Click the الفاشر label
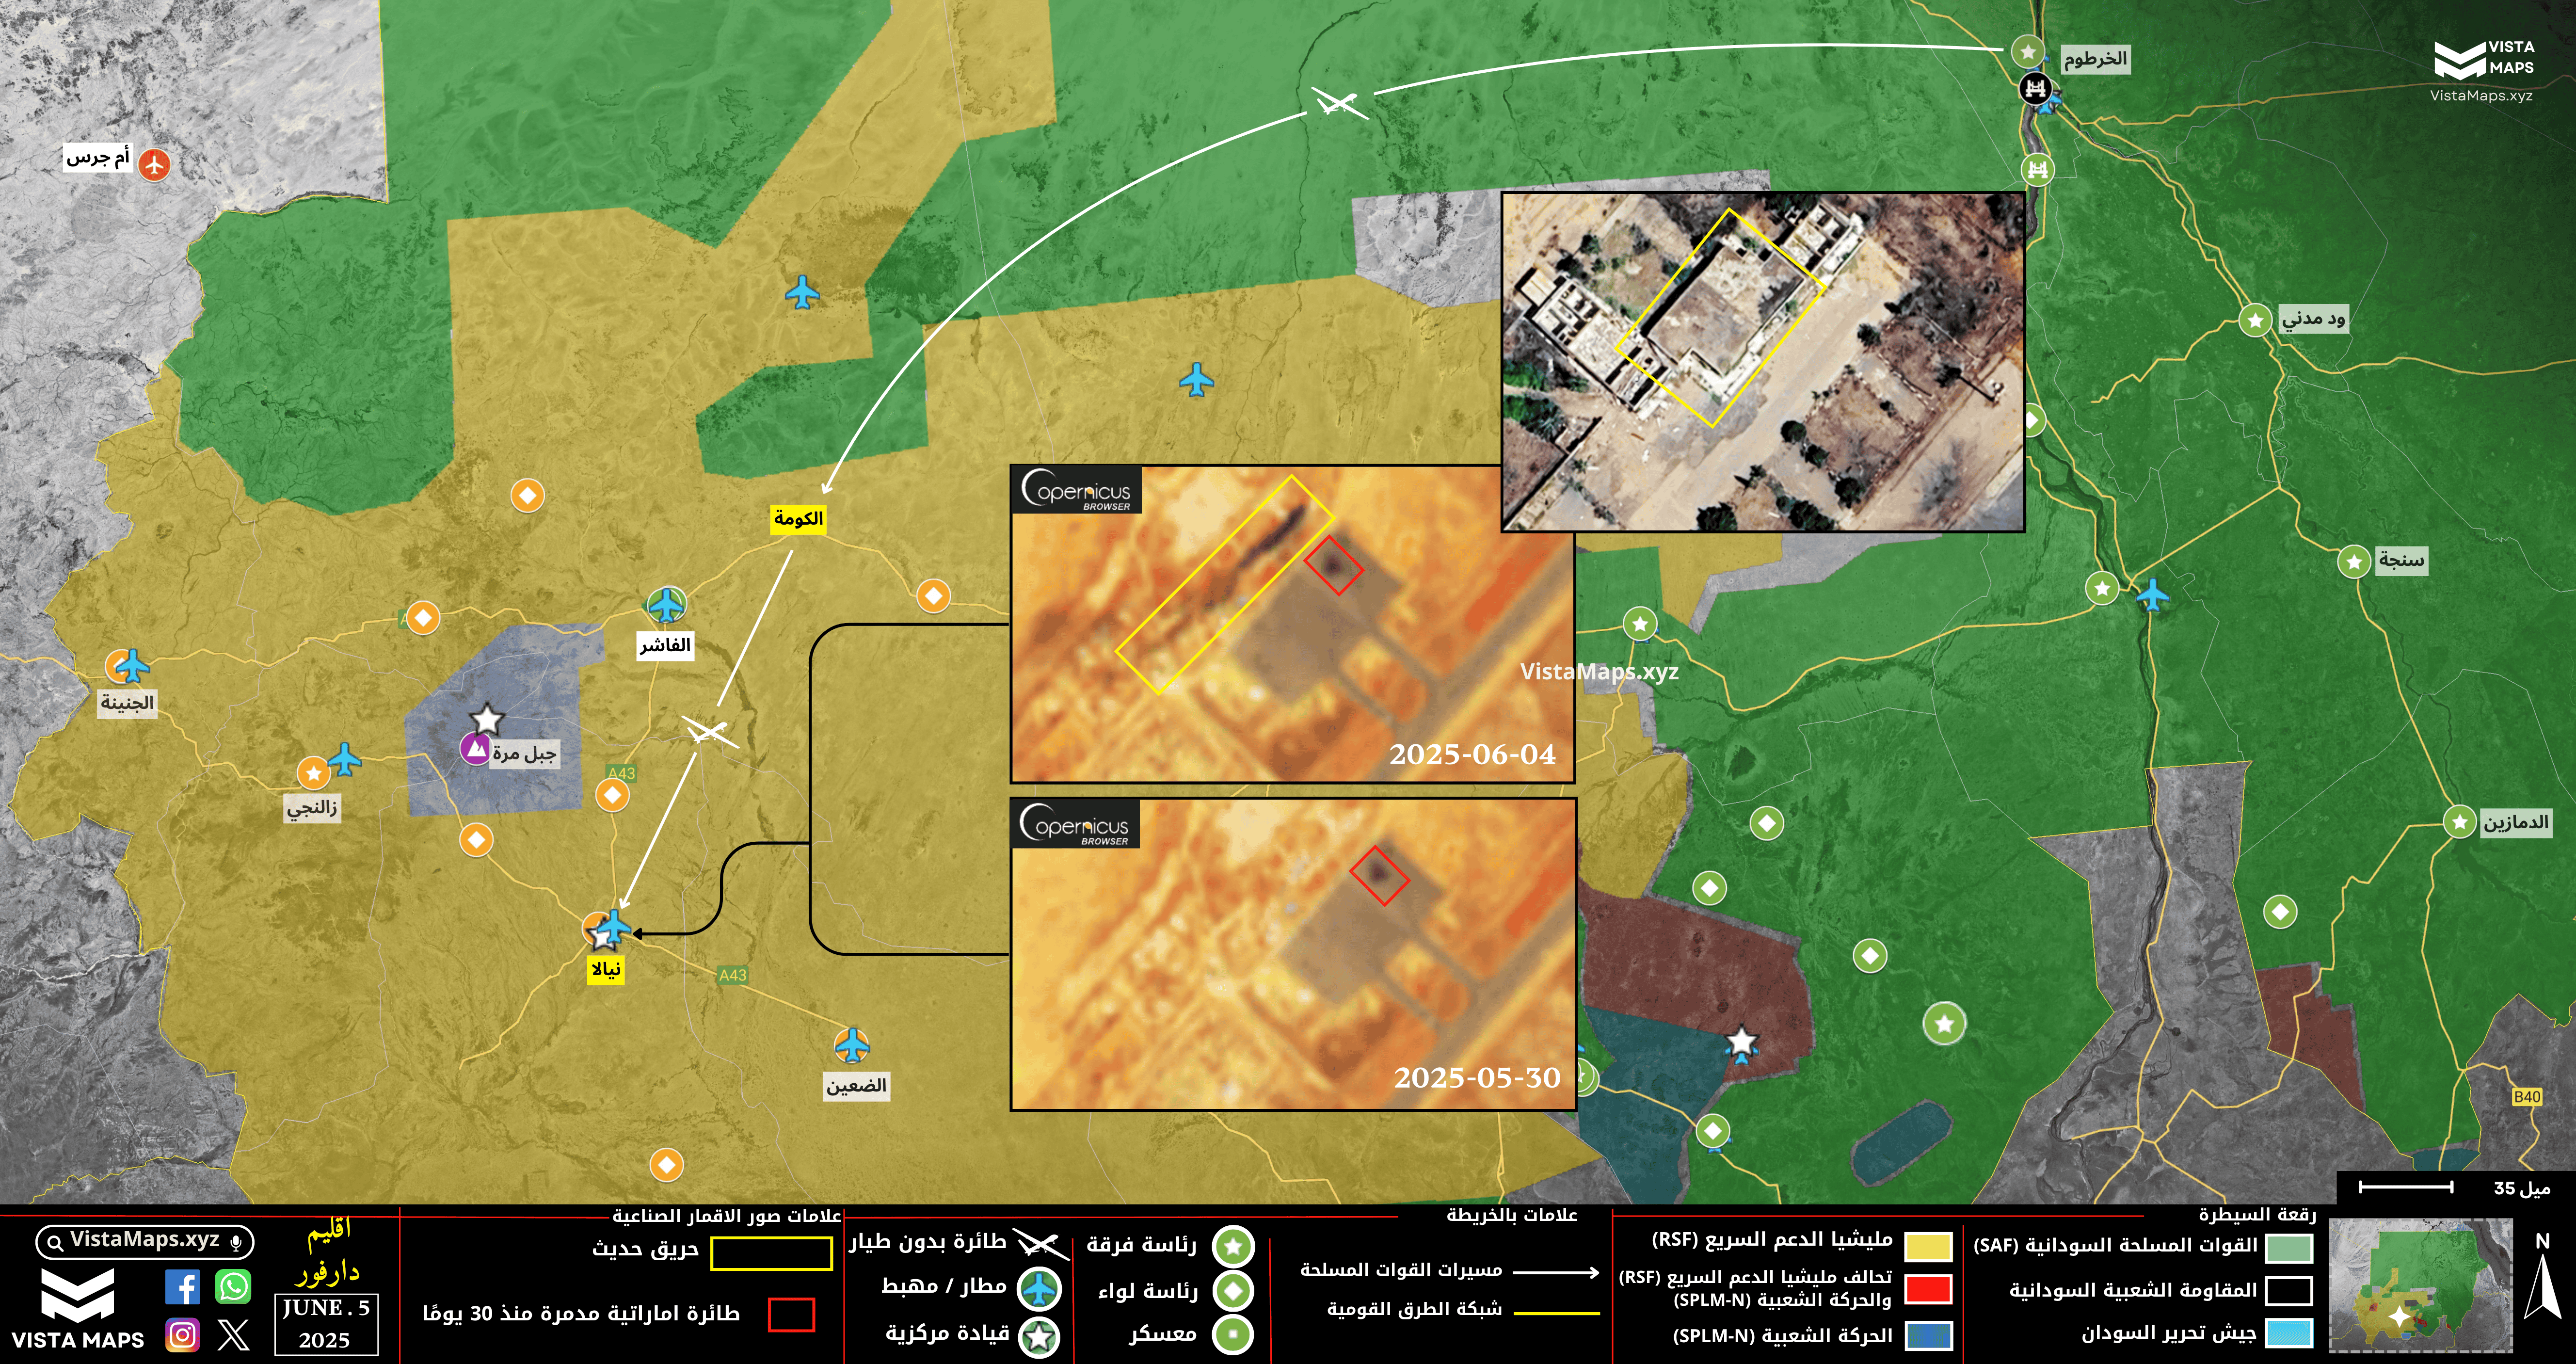Image resolution: width=2576 pixels, height=1364 pixels. click(665, 645)
